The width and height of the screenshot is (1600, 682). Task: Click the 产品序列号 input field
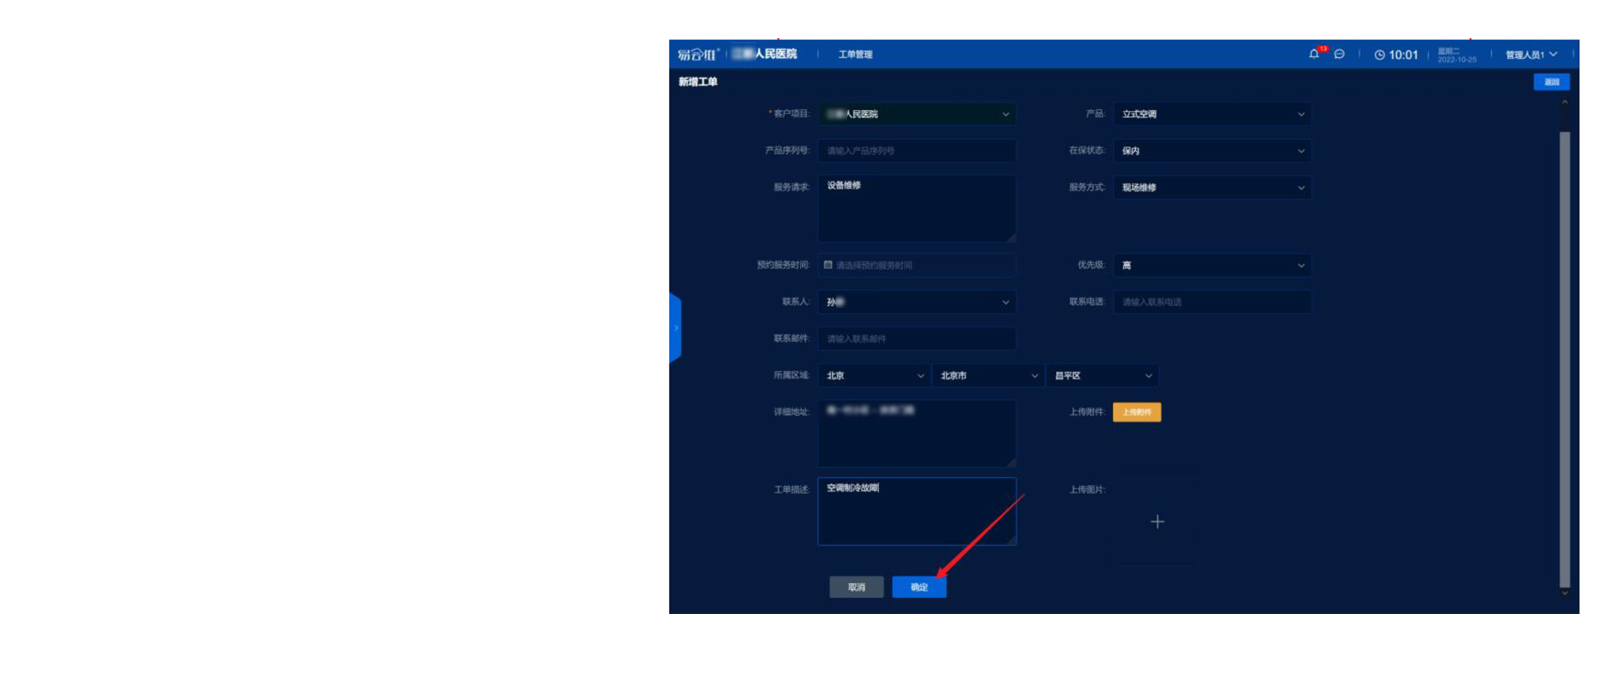[917, 151]
